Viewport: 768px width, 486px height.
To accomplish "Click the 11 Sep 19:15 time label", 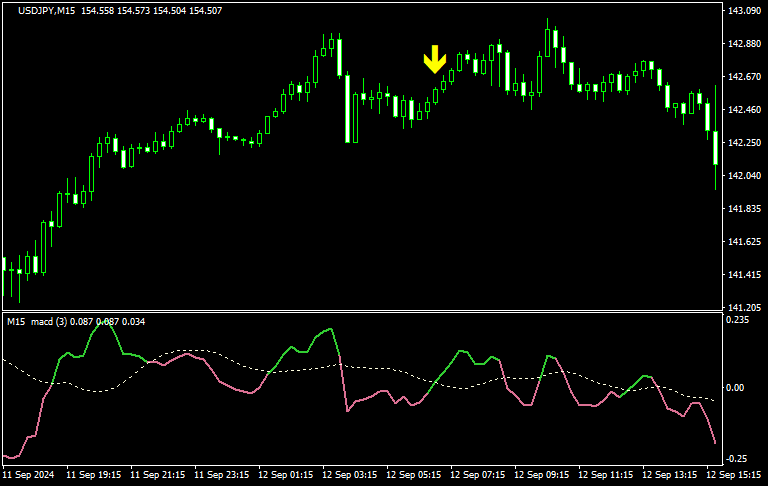I will [x=92, y=475].
